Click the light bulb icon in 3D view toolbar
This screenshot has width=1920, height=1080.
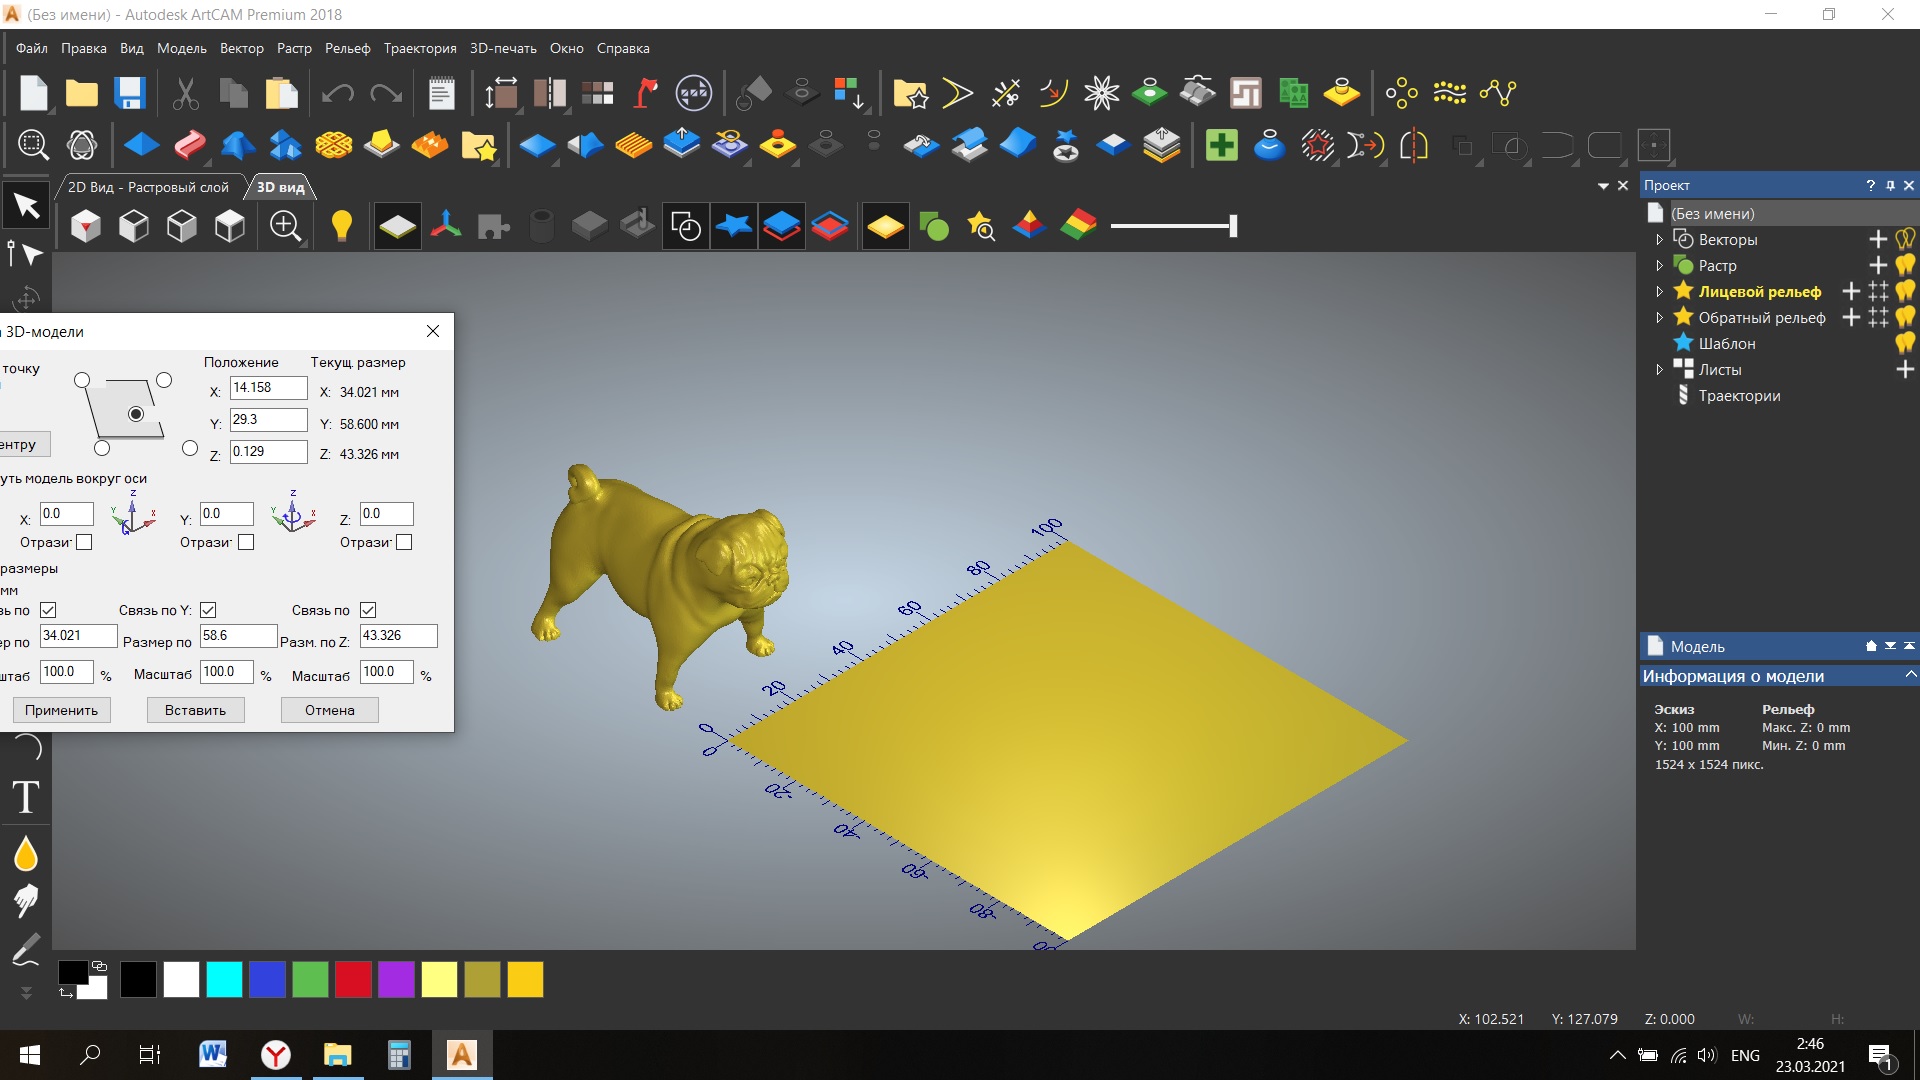[x=342, y=226]
